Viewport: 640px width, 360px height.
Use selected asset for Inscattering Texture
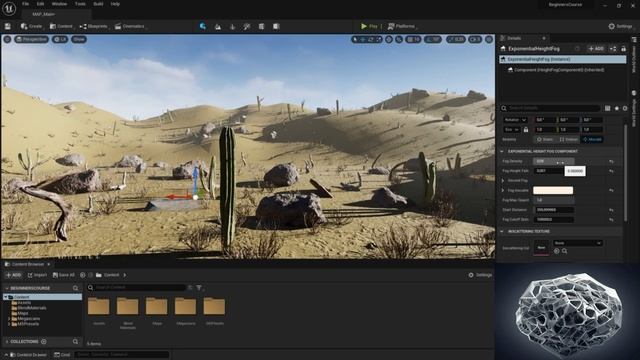[x=557, y=251]
